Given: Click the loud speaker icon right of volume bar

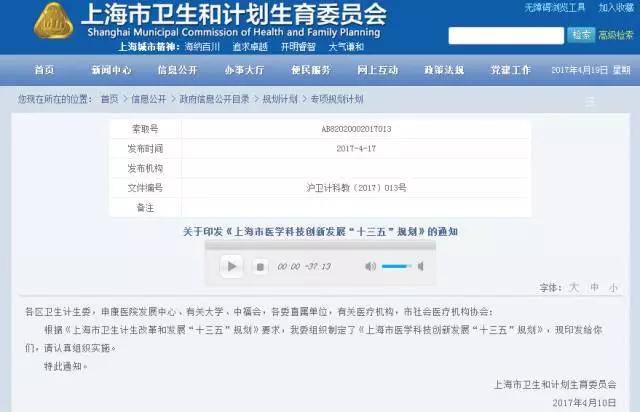Looking at the screenshot, I should (x=421, y=267).
